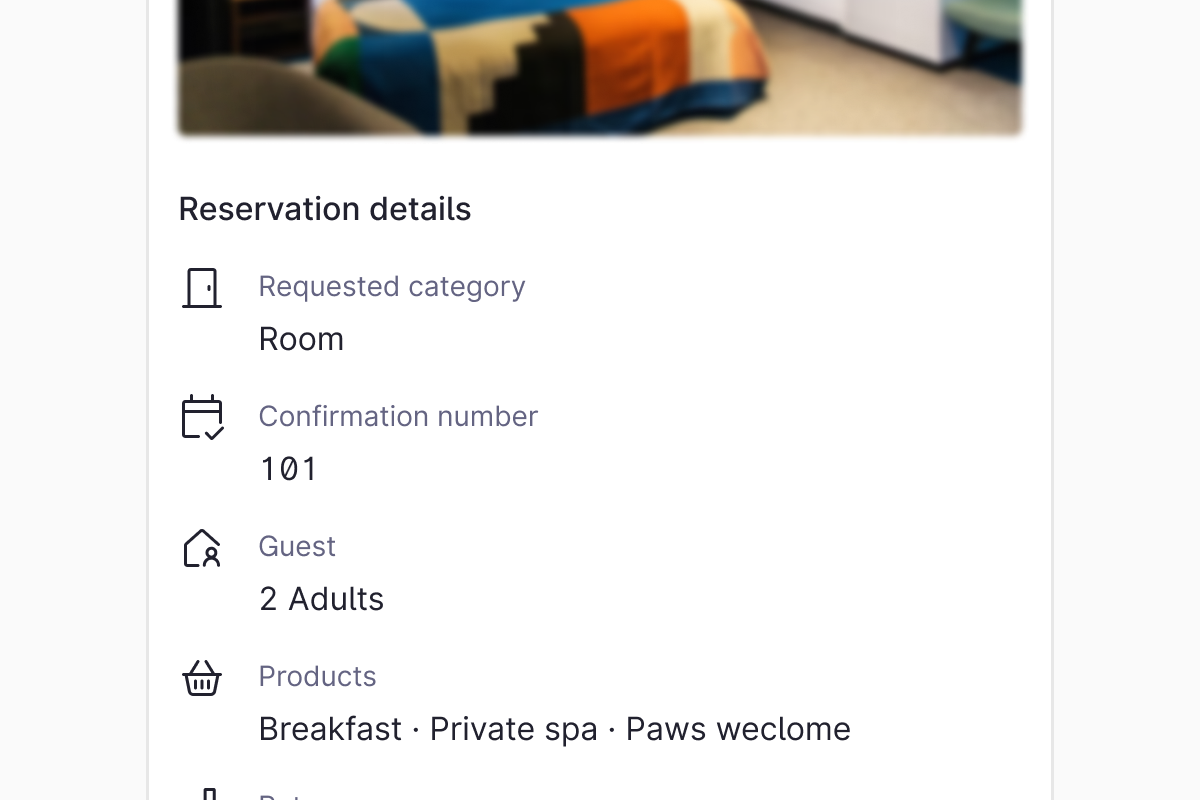This screenshot has width=1200, height=800.
Task: Click the Breakfast product
Action: coord(330,729)
